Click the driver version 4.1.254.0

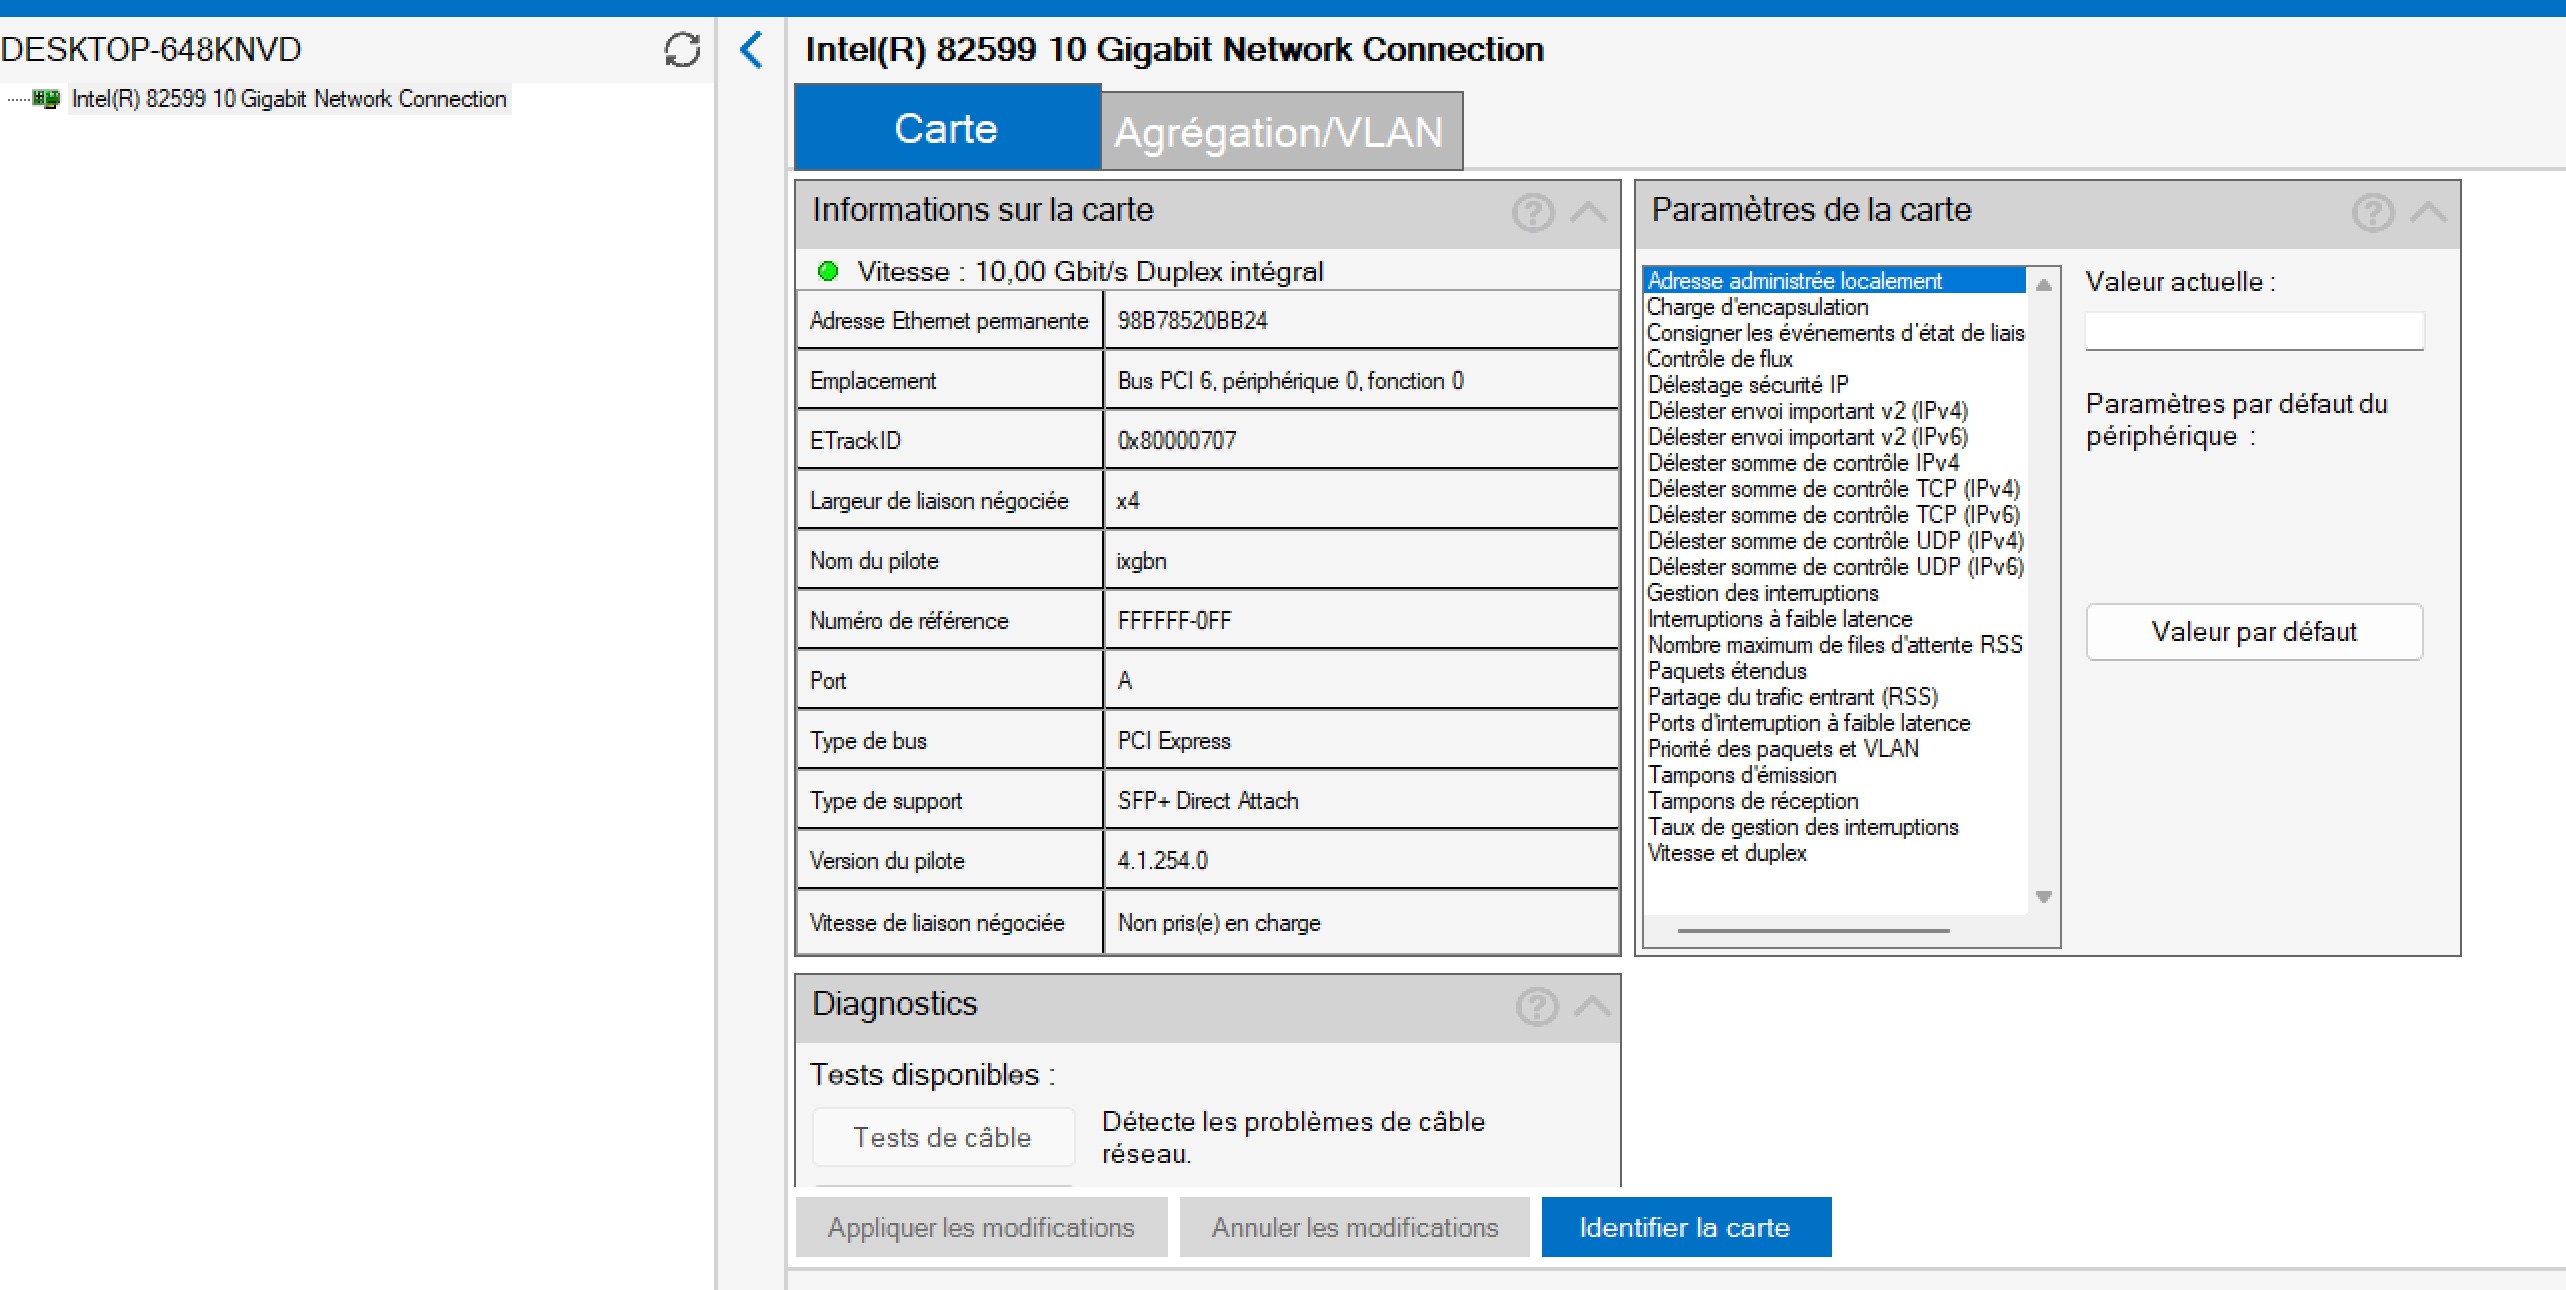pyautogui.click(x=1162, y=861)
